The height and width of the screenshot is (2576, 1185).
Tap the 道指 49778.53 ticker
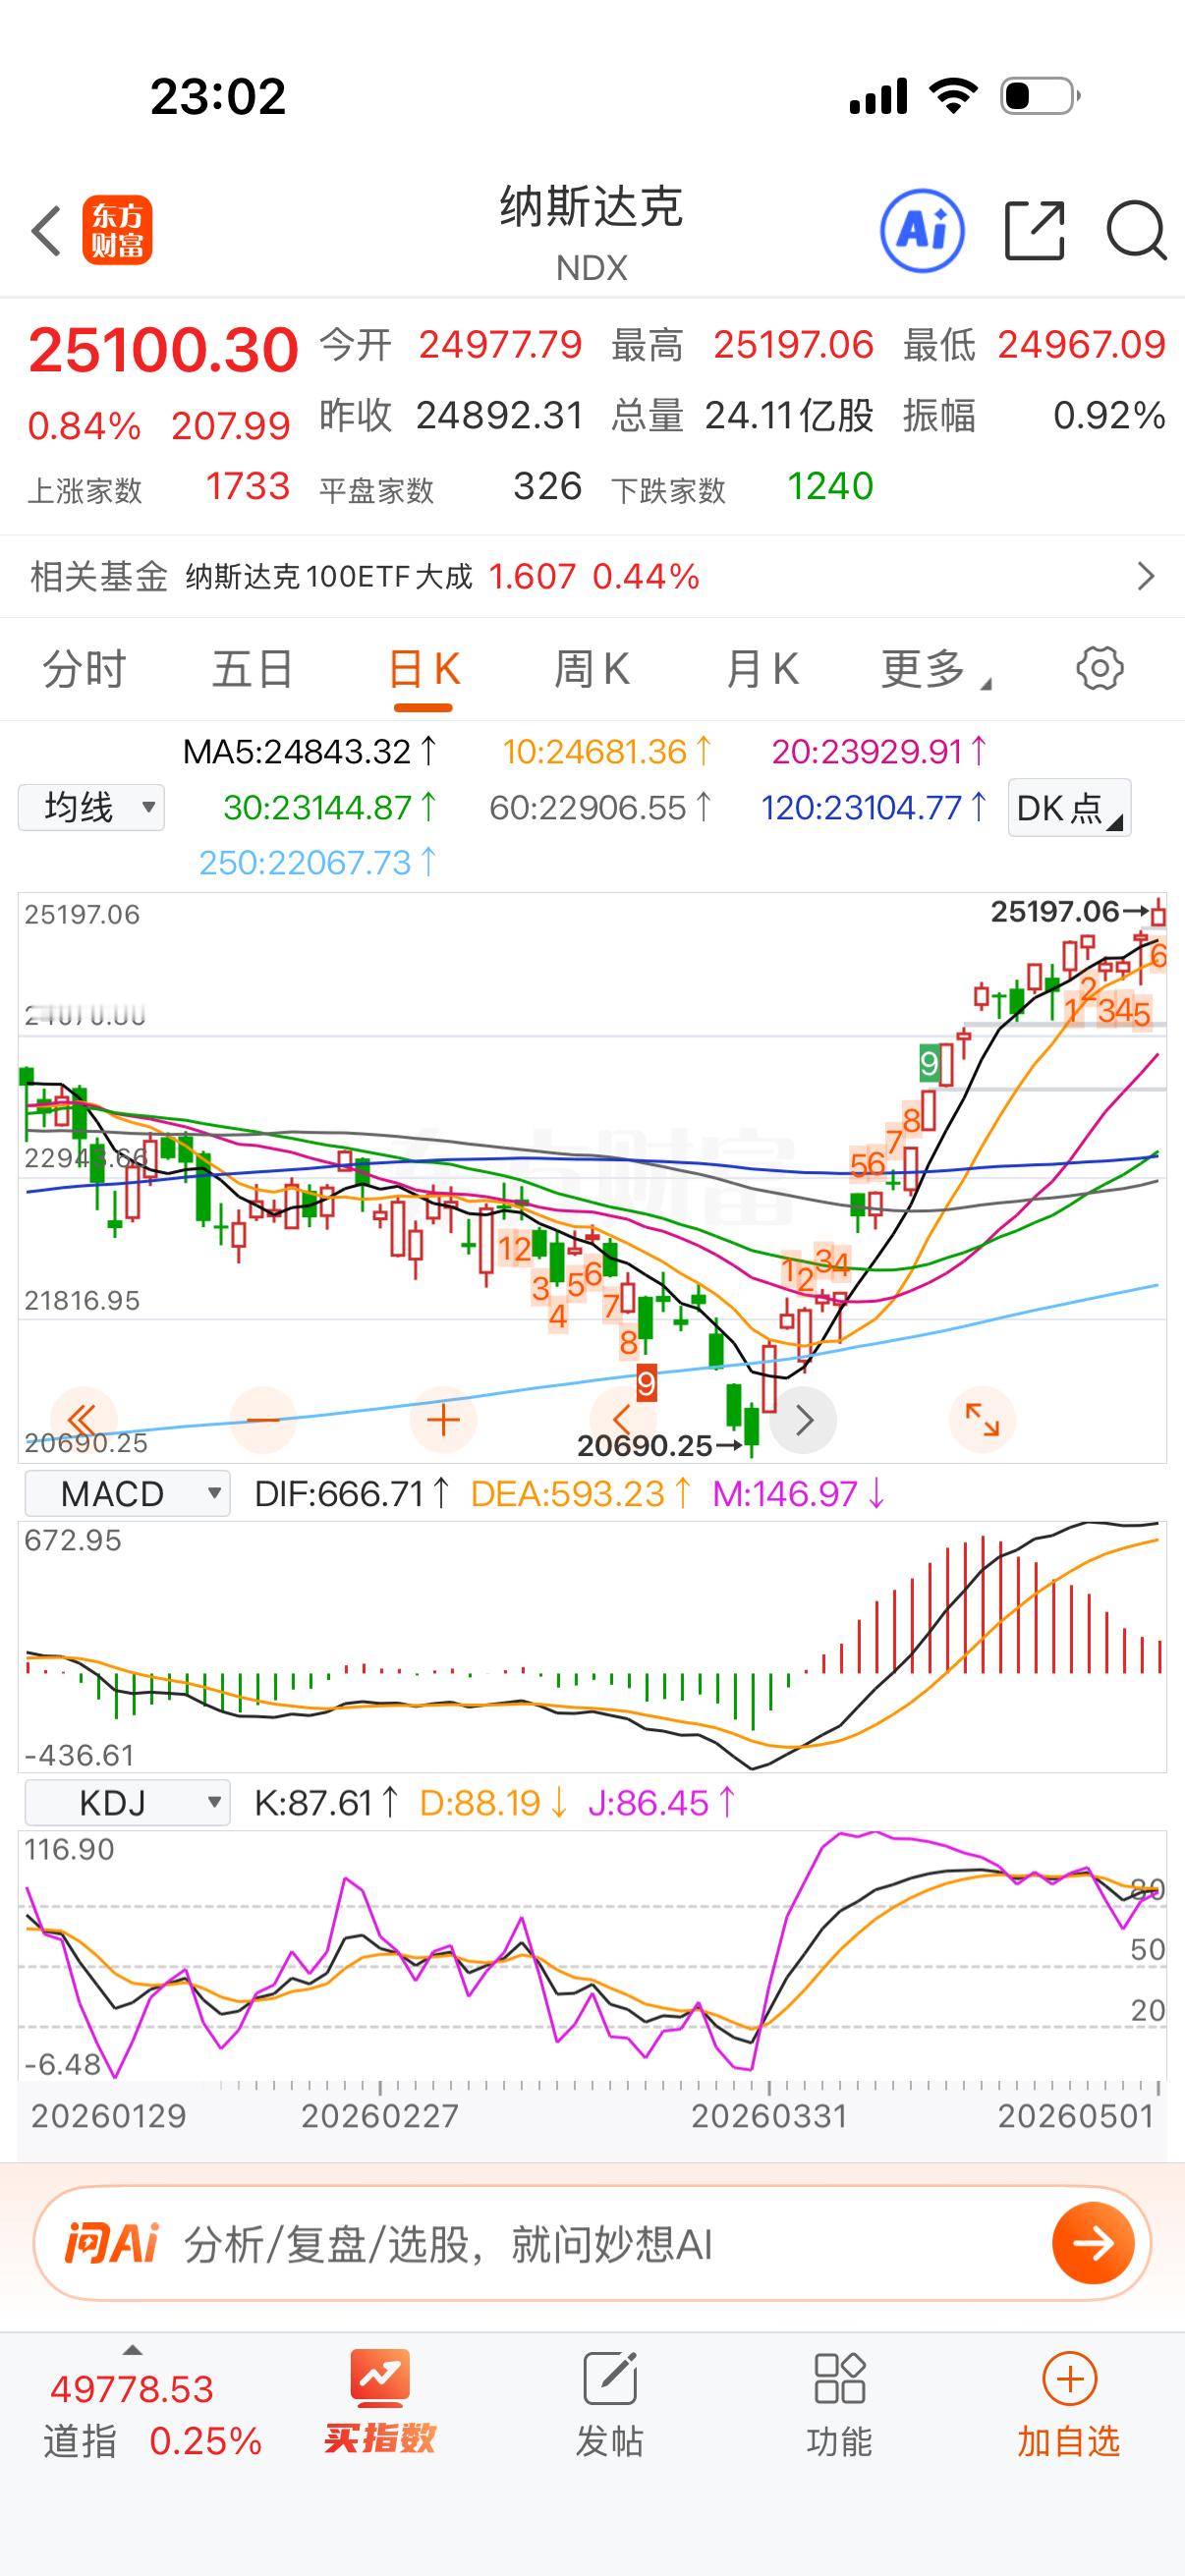(x=152, y=2414)
